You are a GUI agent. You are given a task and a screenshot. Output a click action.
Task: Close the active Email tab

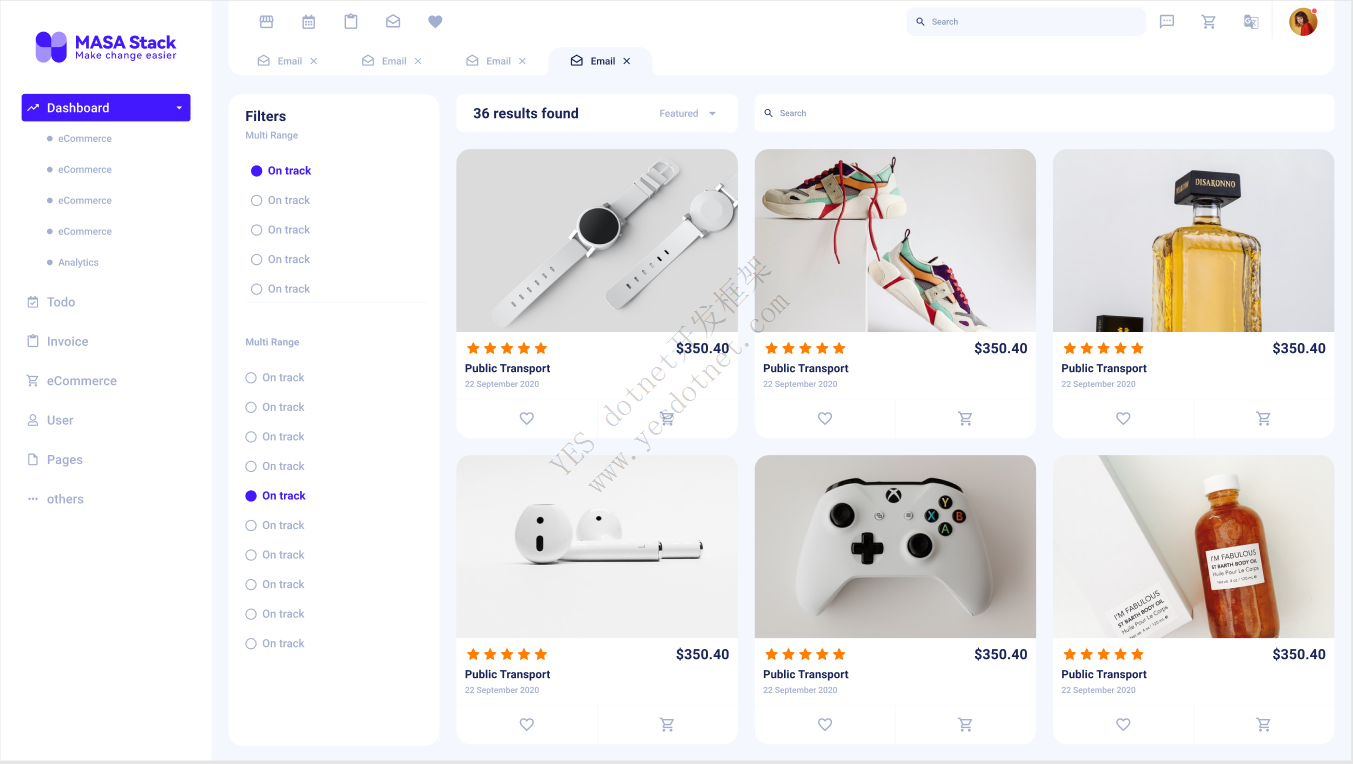coord(627,61)
